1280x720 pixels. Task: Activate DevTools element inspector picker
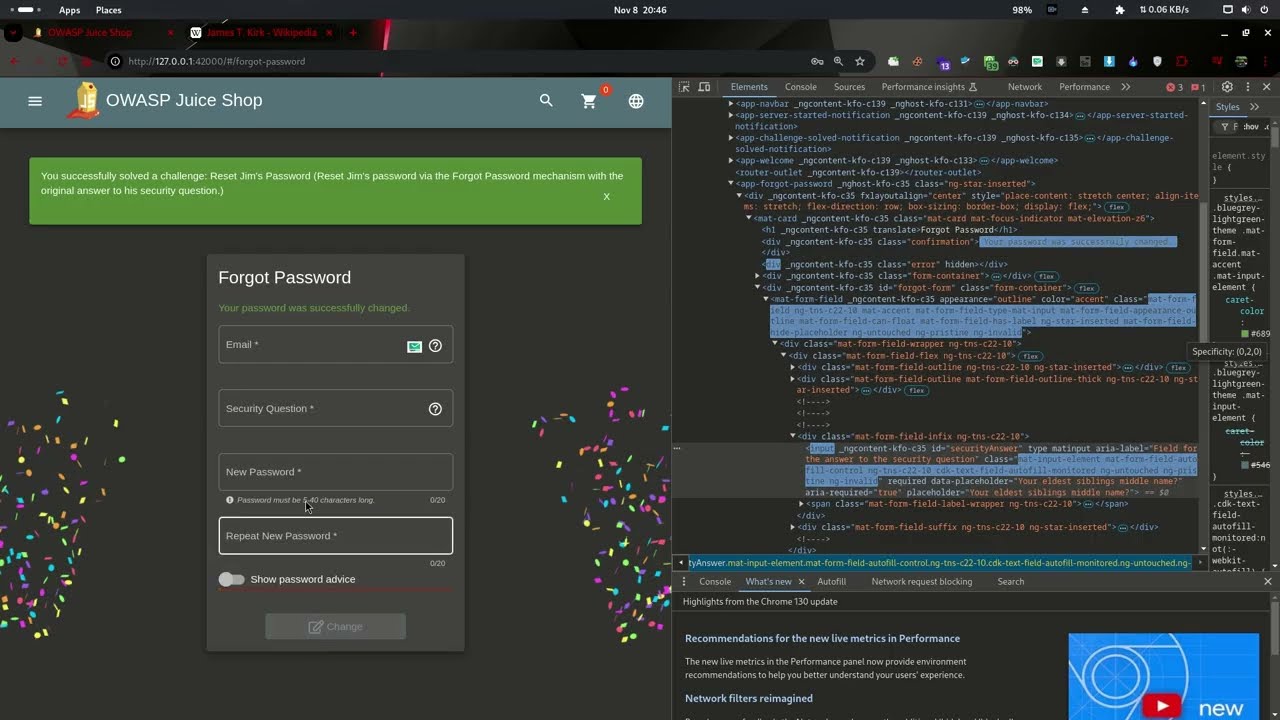(684, 87)
